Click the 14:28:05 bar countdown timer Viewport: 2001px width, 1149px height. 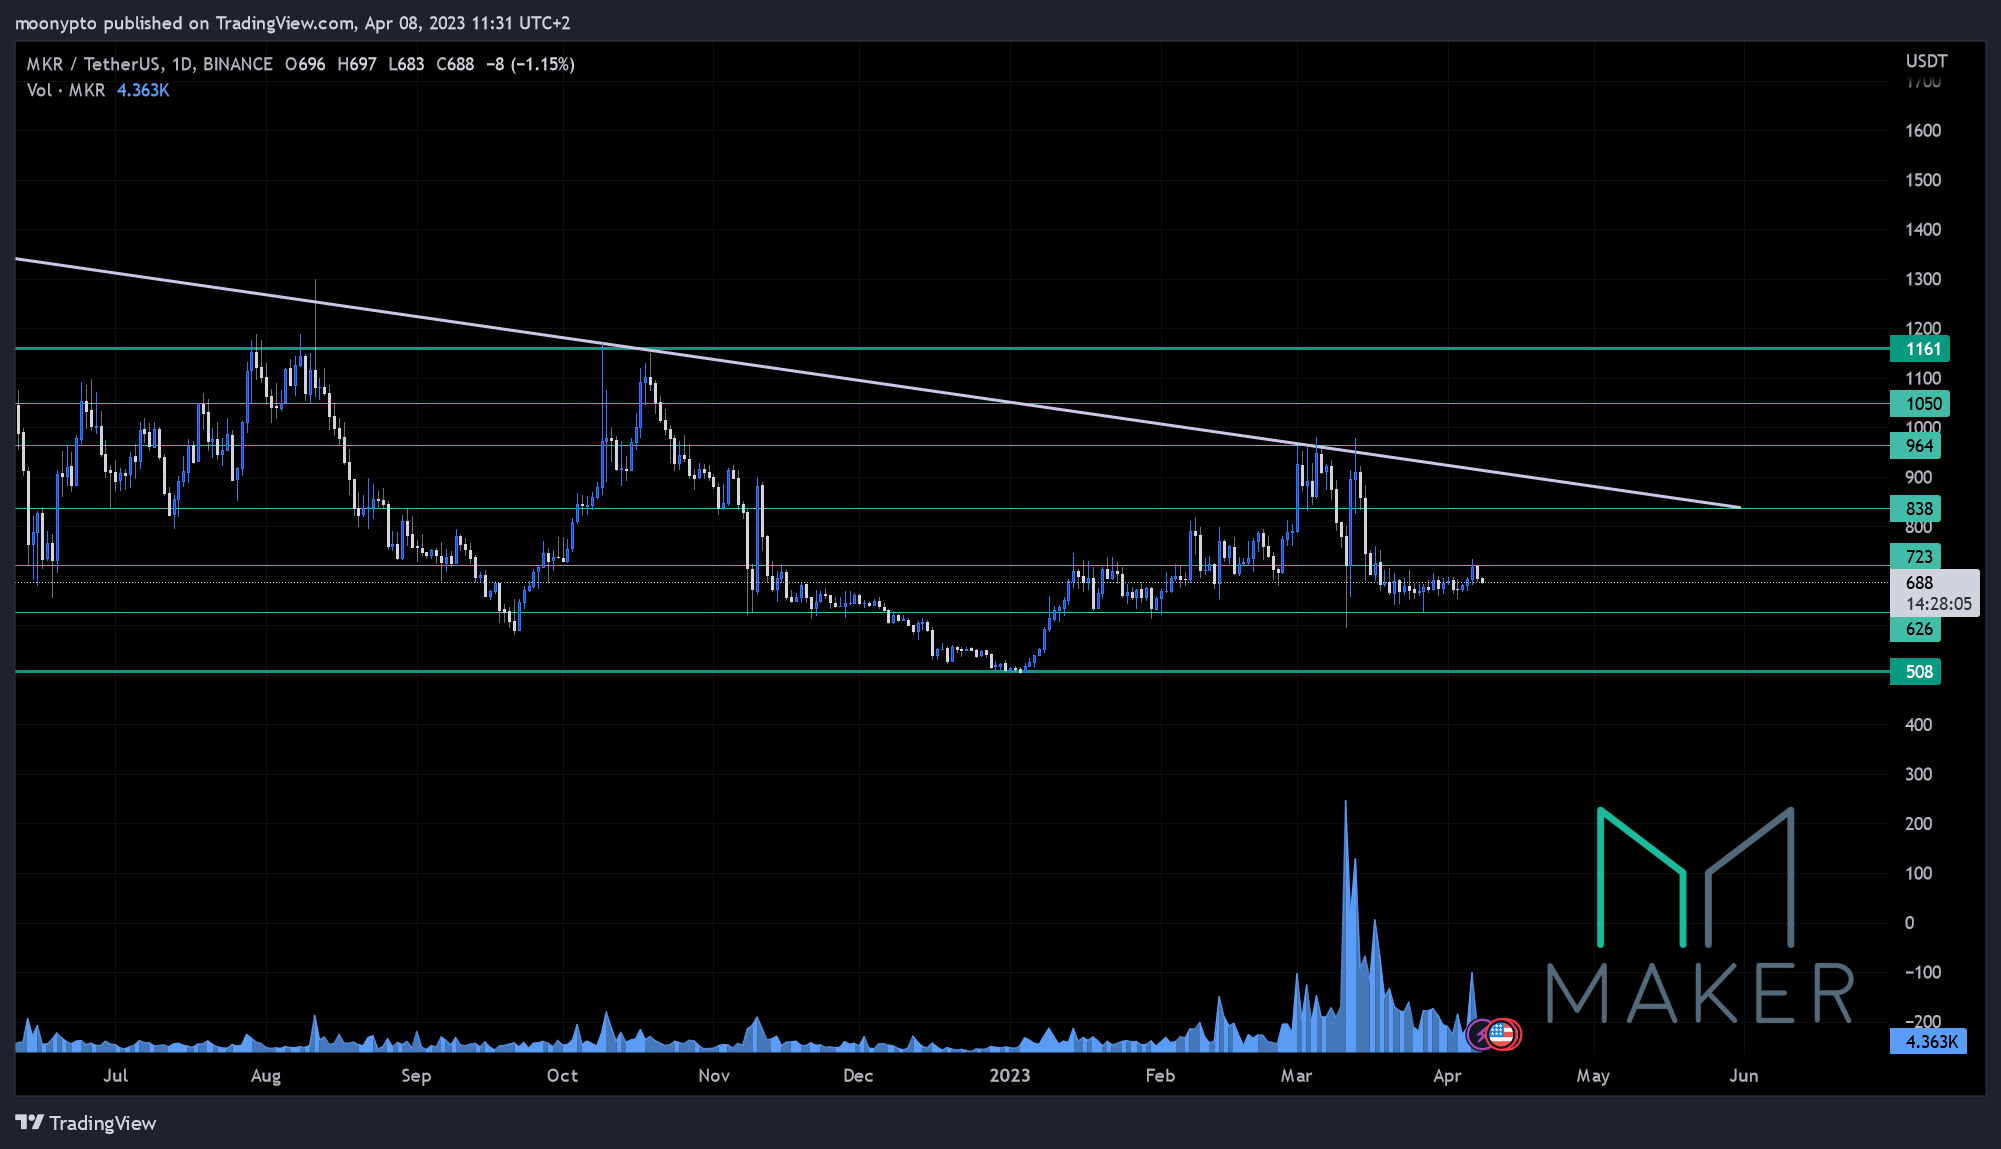click(x=1938, y=604)
